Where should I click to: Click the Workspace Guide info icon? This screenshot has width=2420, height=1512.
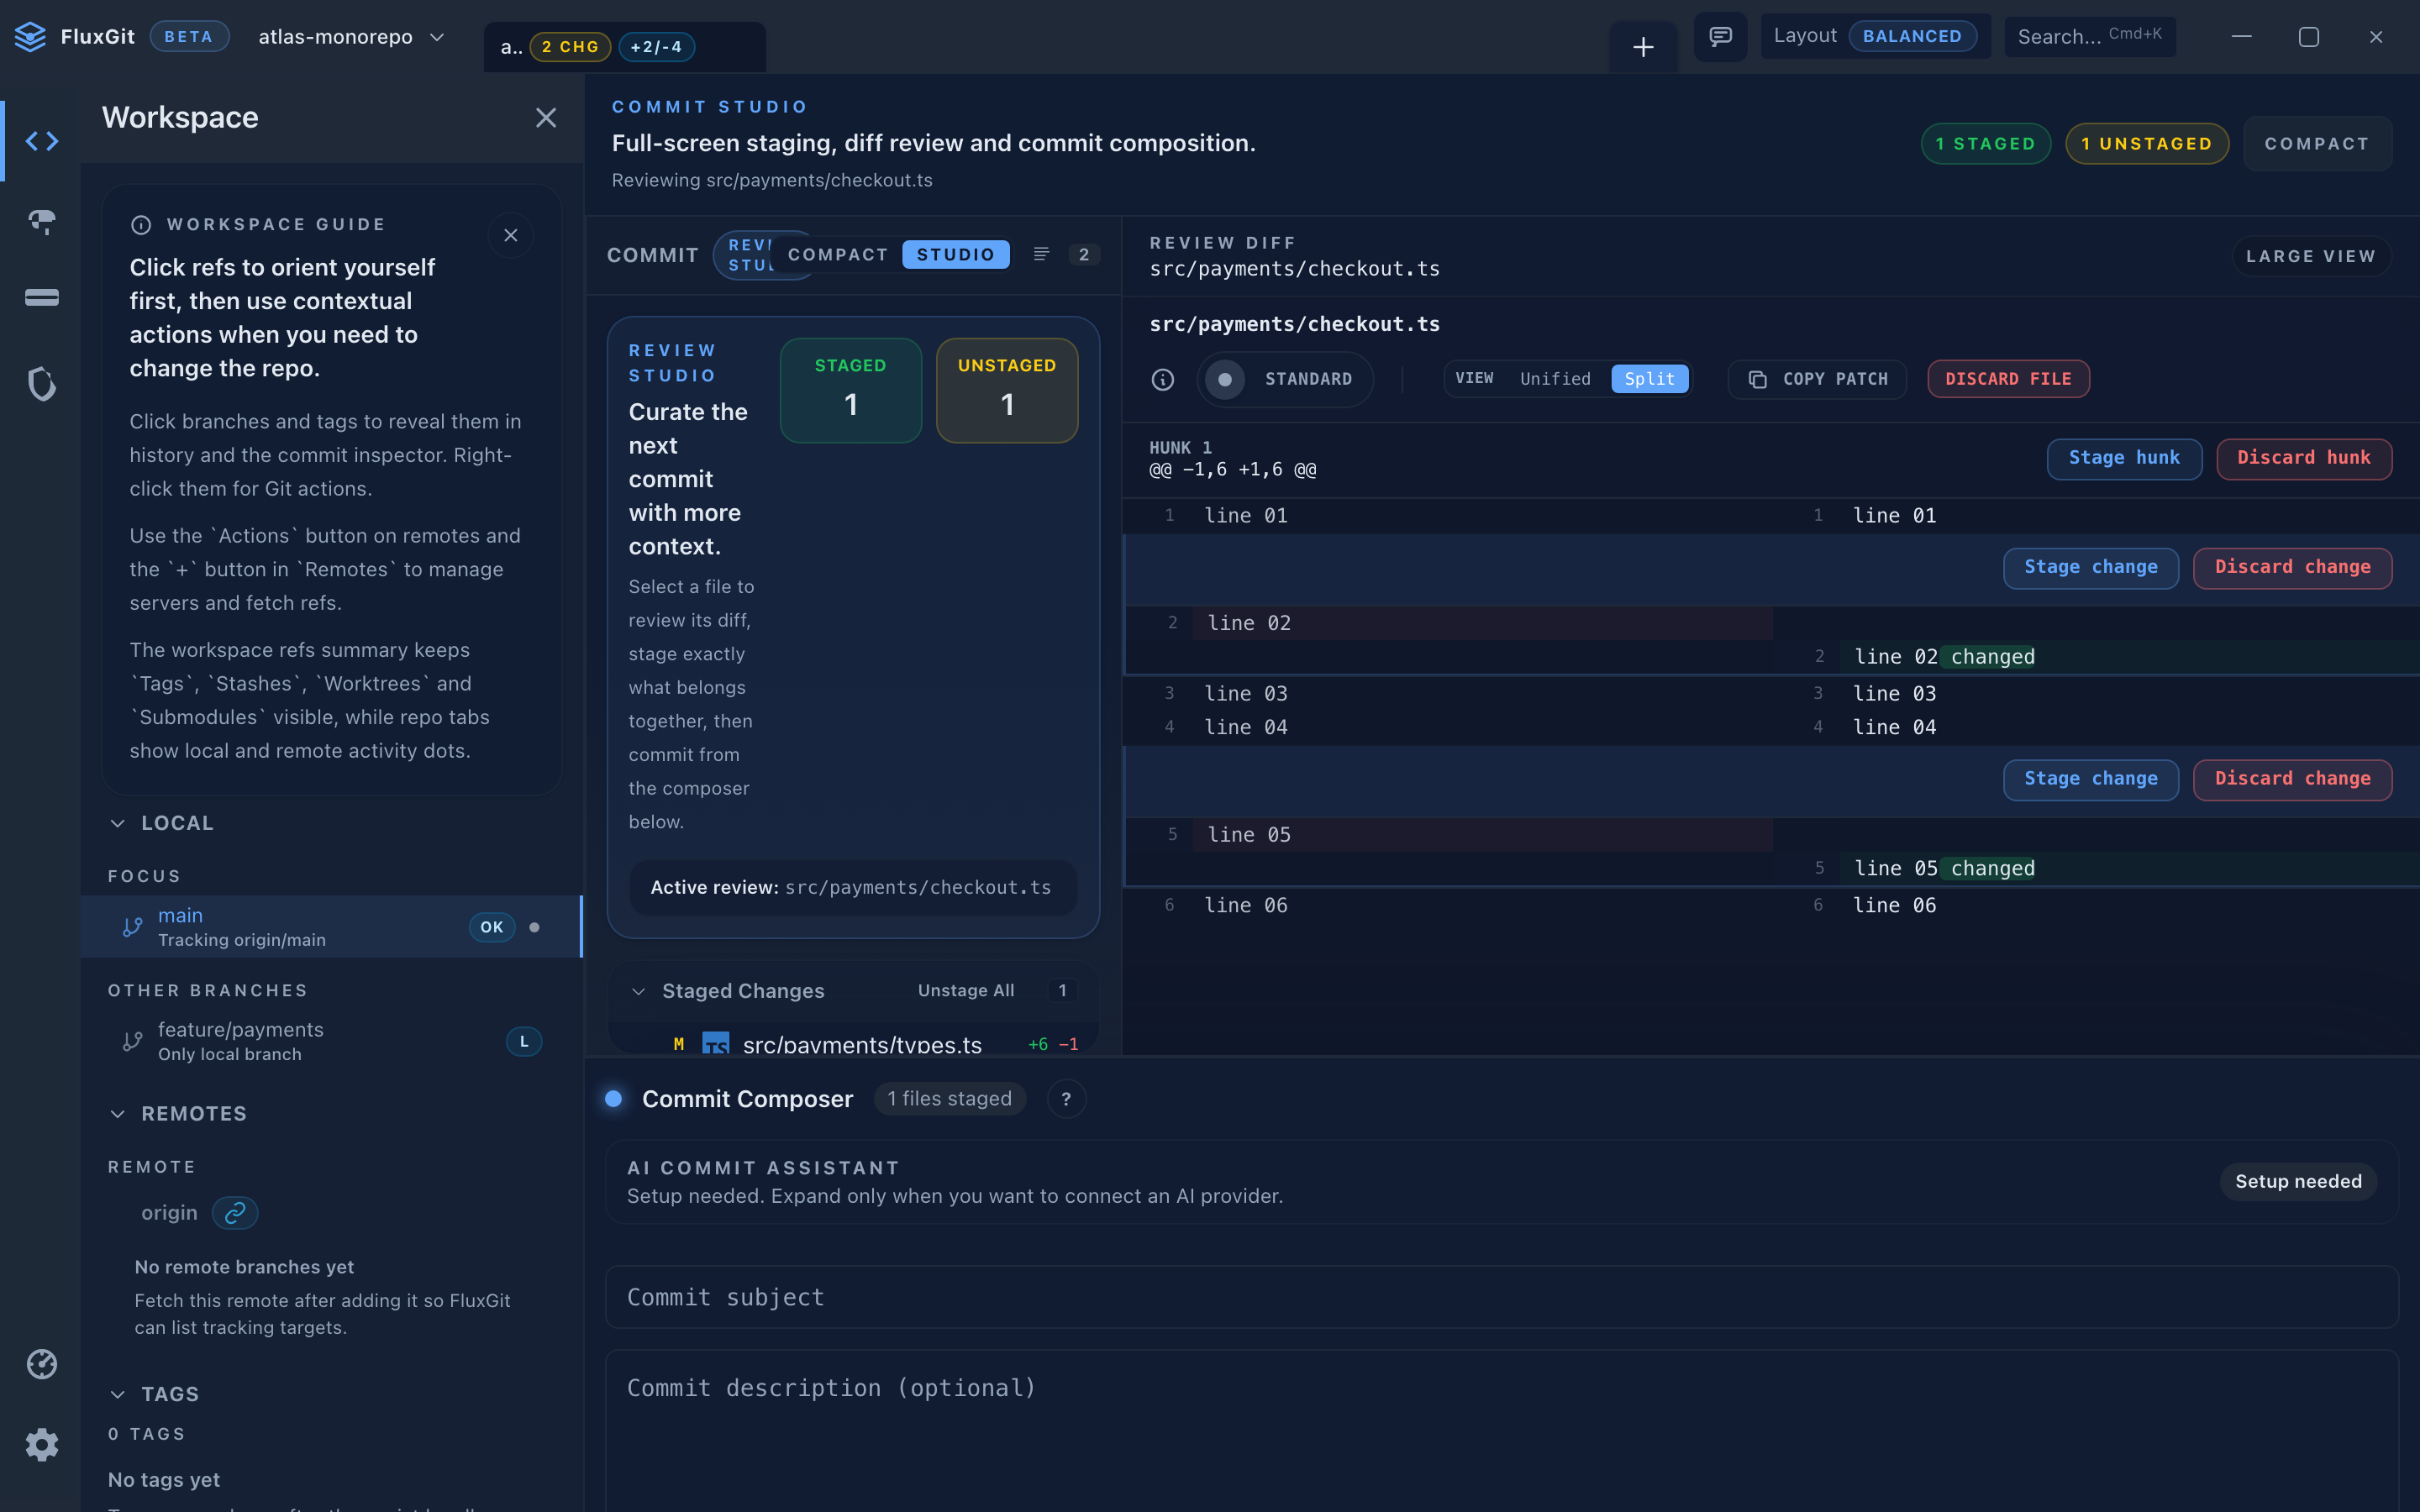(141, 225)
